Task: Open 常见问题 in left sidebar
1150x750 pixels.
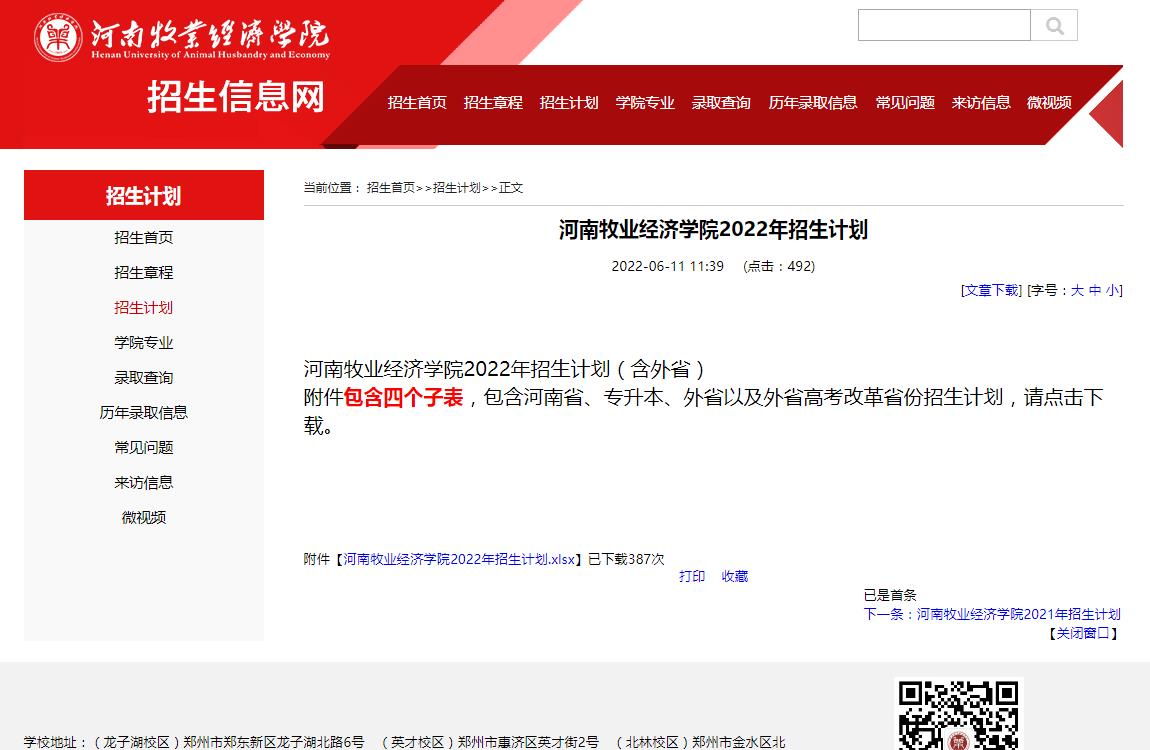Action: [143, 448]
